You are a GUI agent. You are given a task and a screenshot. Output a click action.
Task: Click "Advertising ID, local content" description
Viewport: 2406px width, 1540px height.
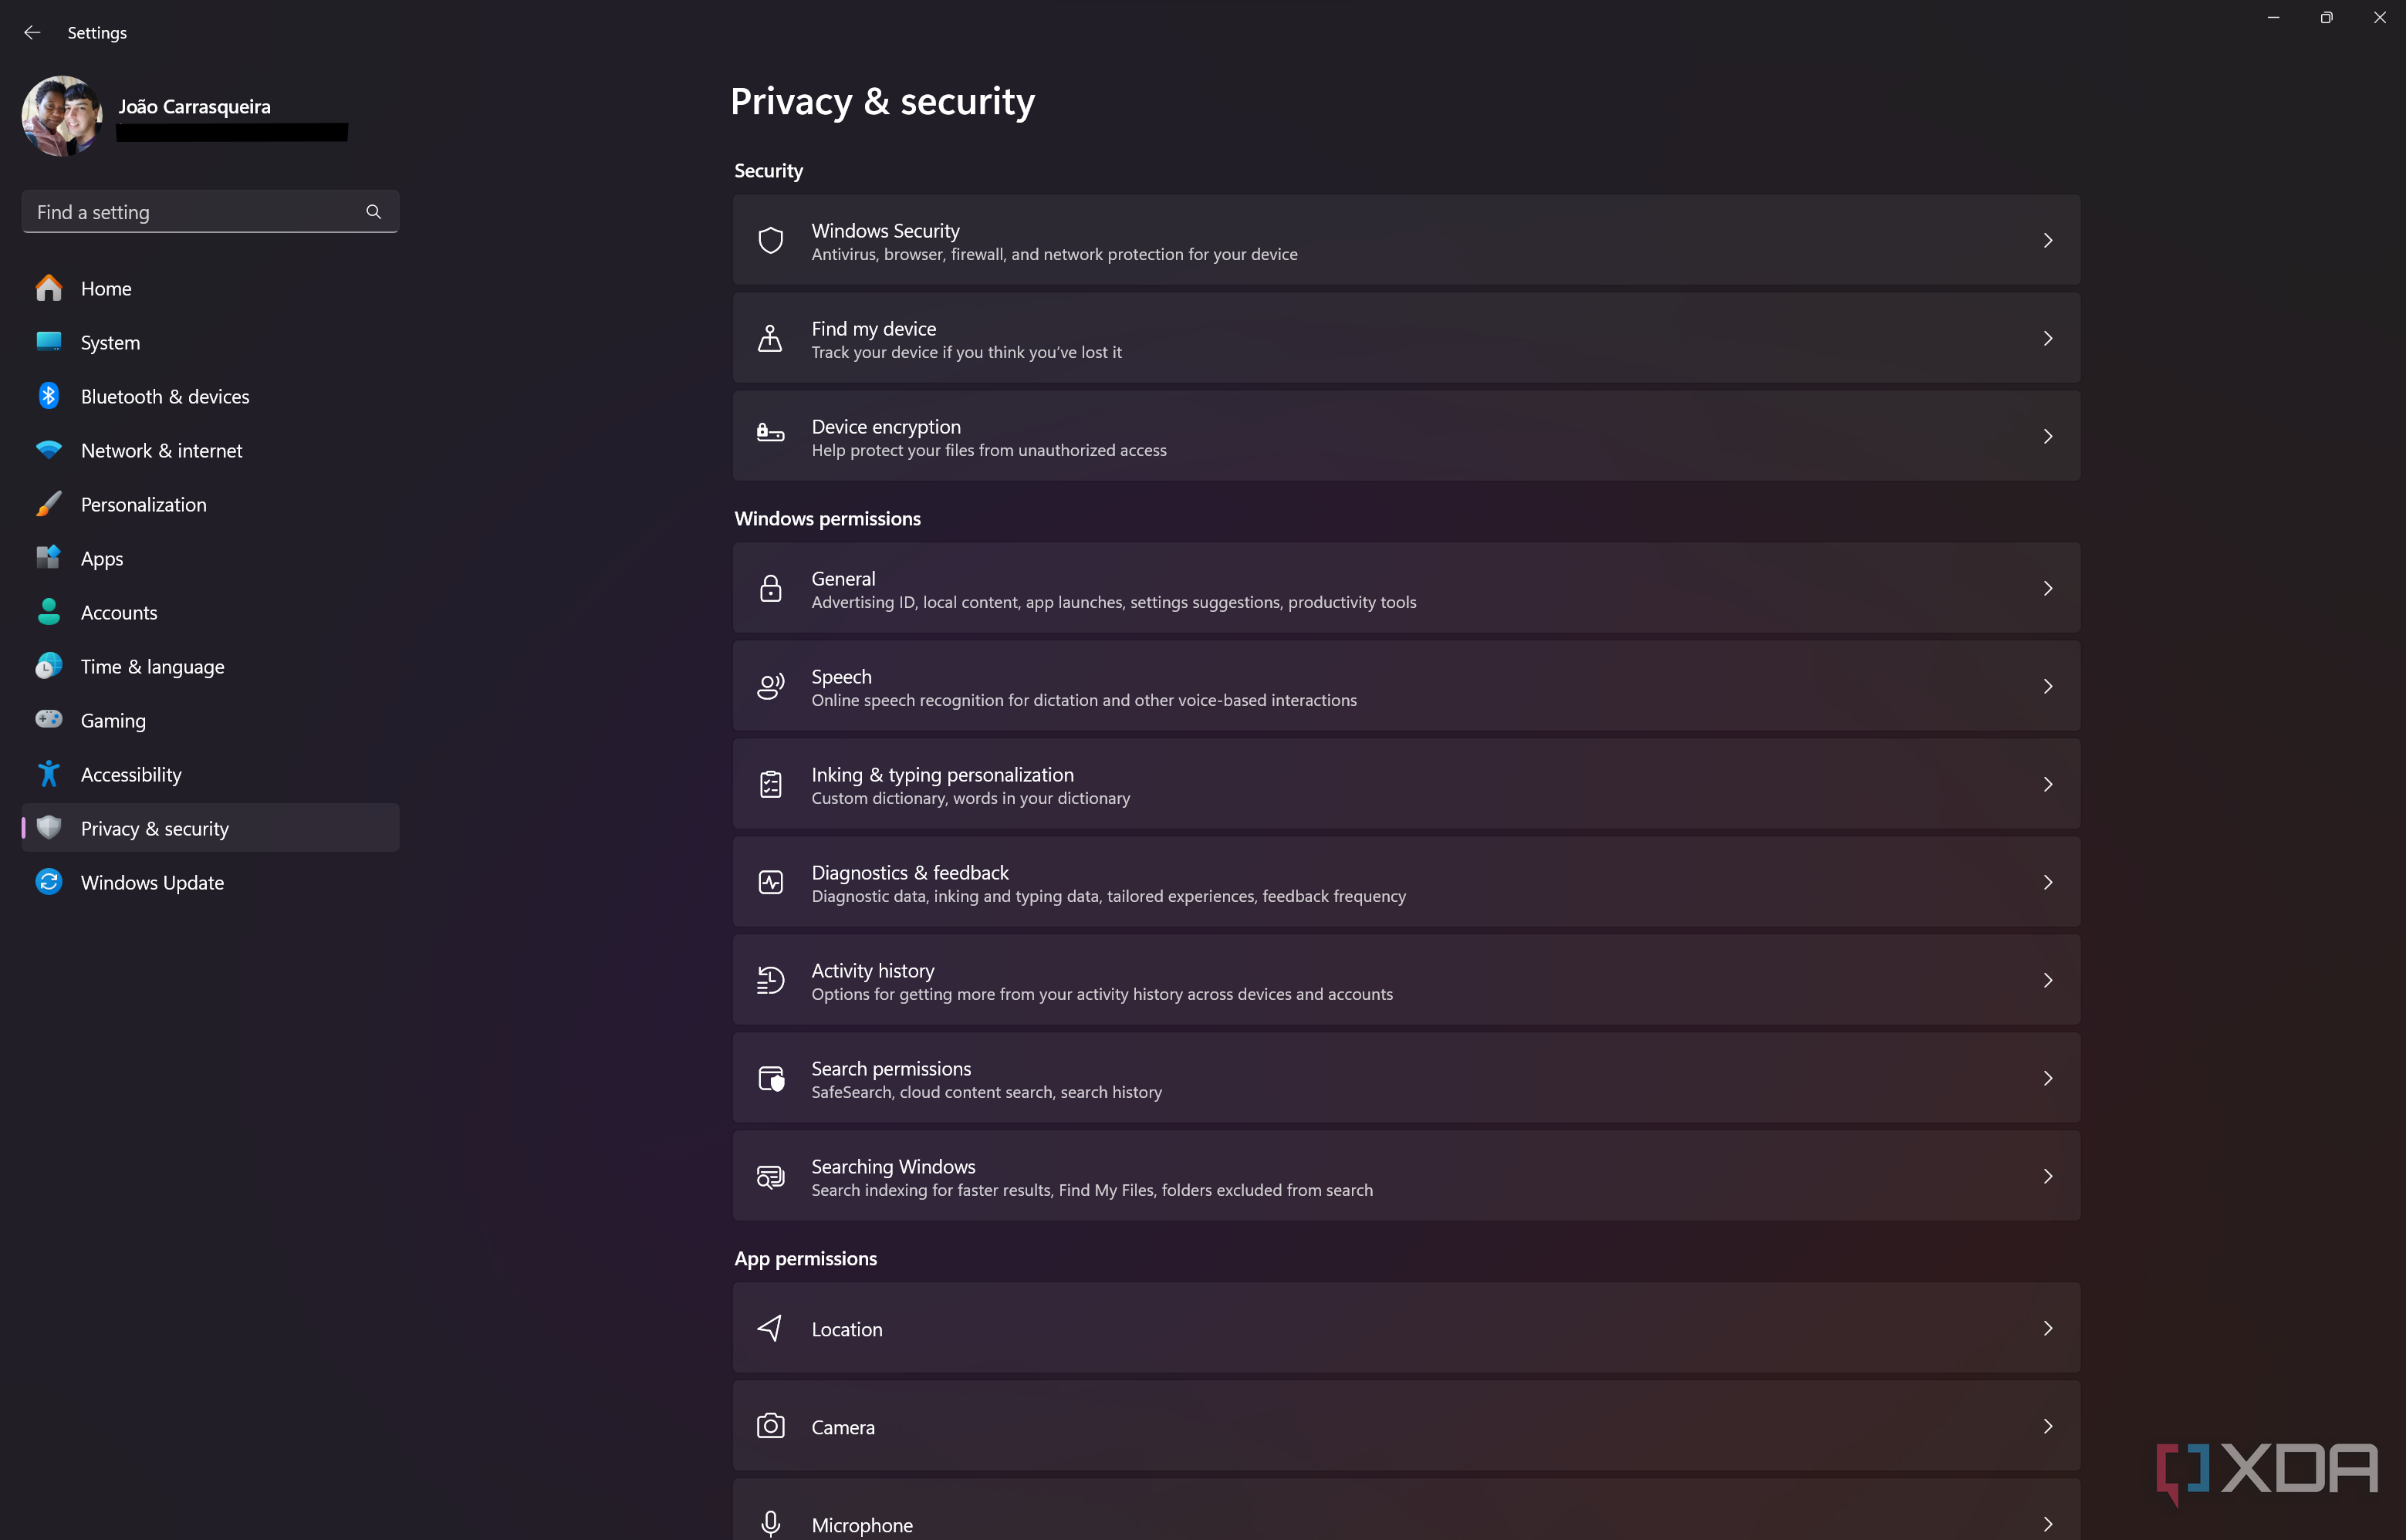[1113, 602]
